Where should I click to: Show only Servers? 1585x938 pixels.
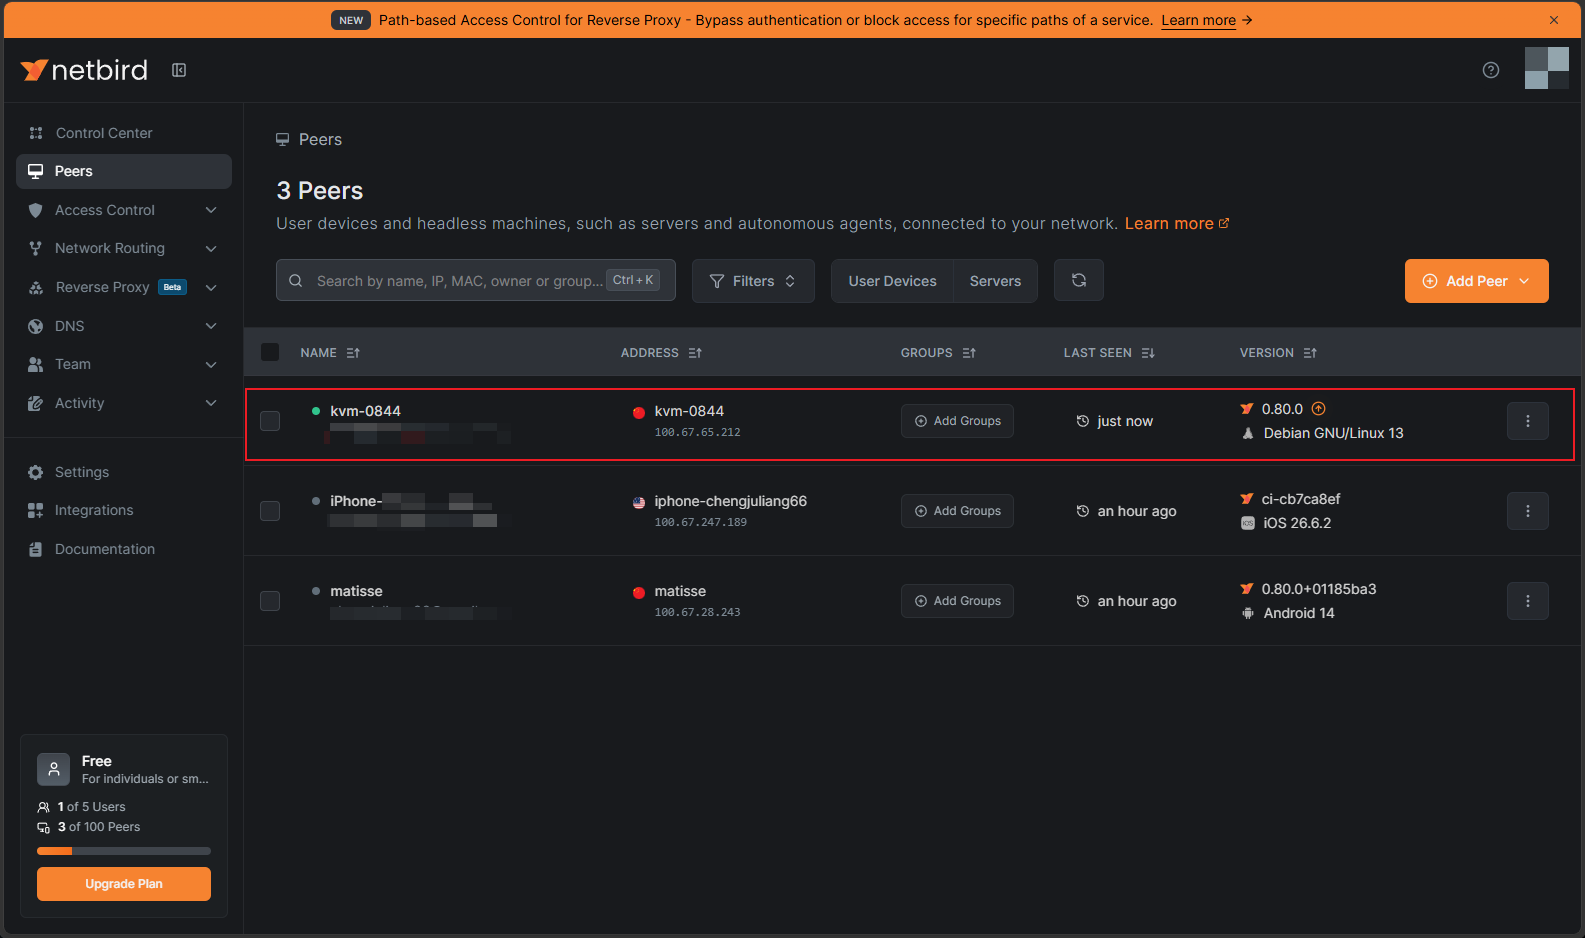pyautogui.click(x=995, y=281)
